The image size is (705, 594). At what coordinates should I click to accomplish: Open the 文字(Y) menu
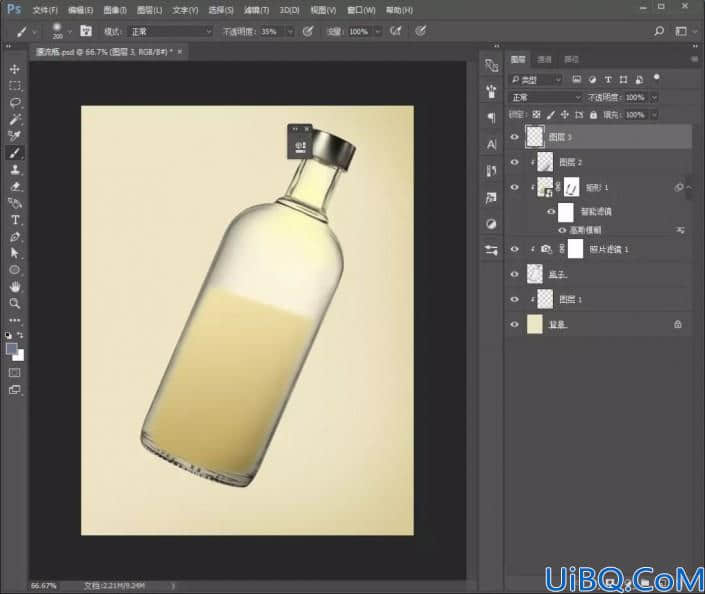point(185,9)
